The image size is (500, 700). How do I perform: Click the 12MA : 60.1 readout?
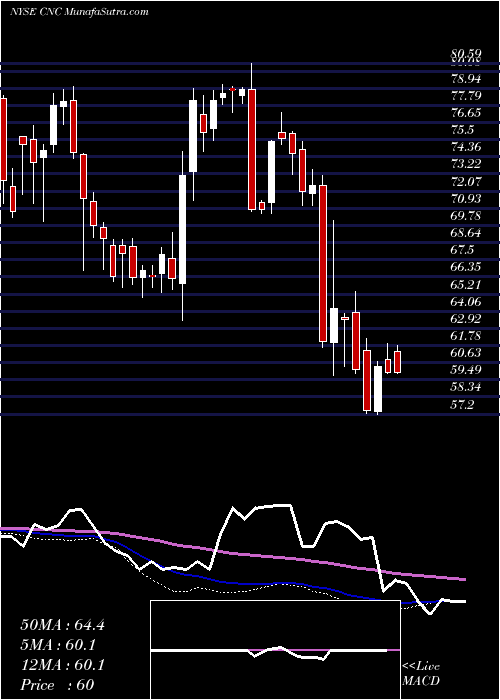(x=62, y=665)
